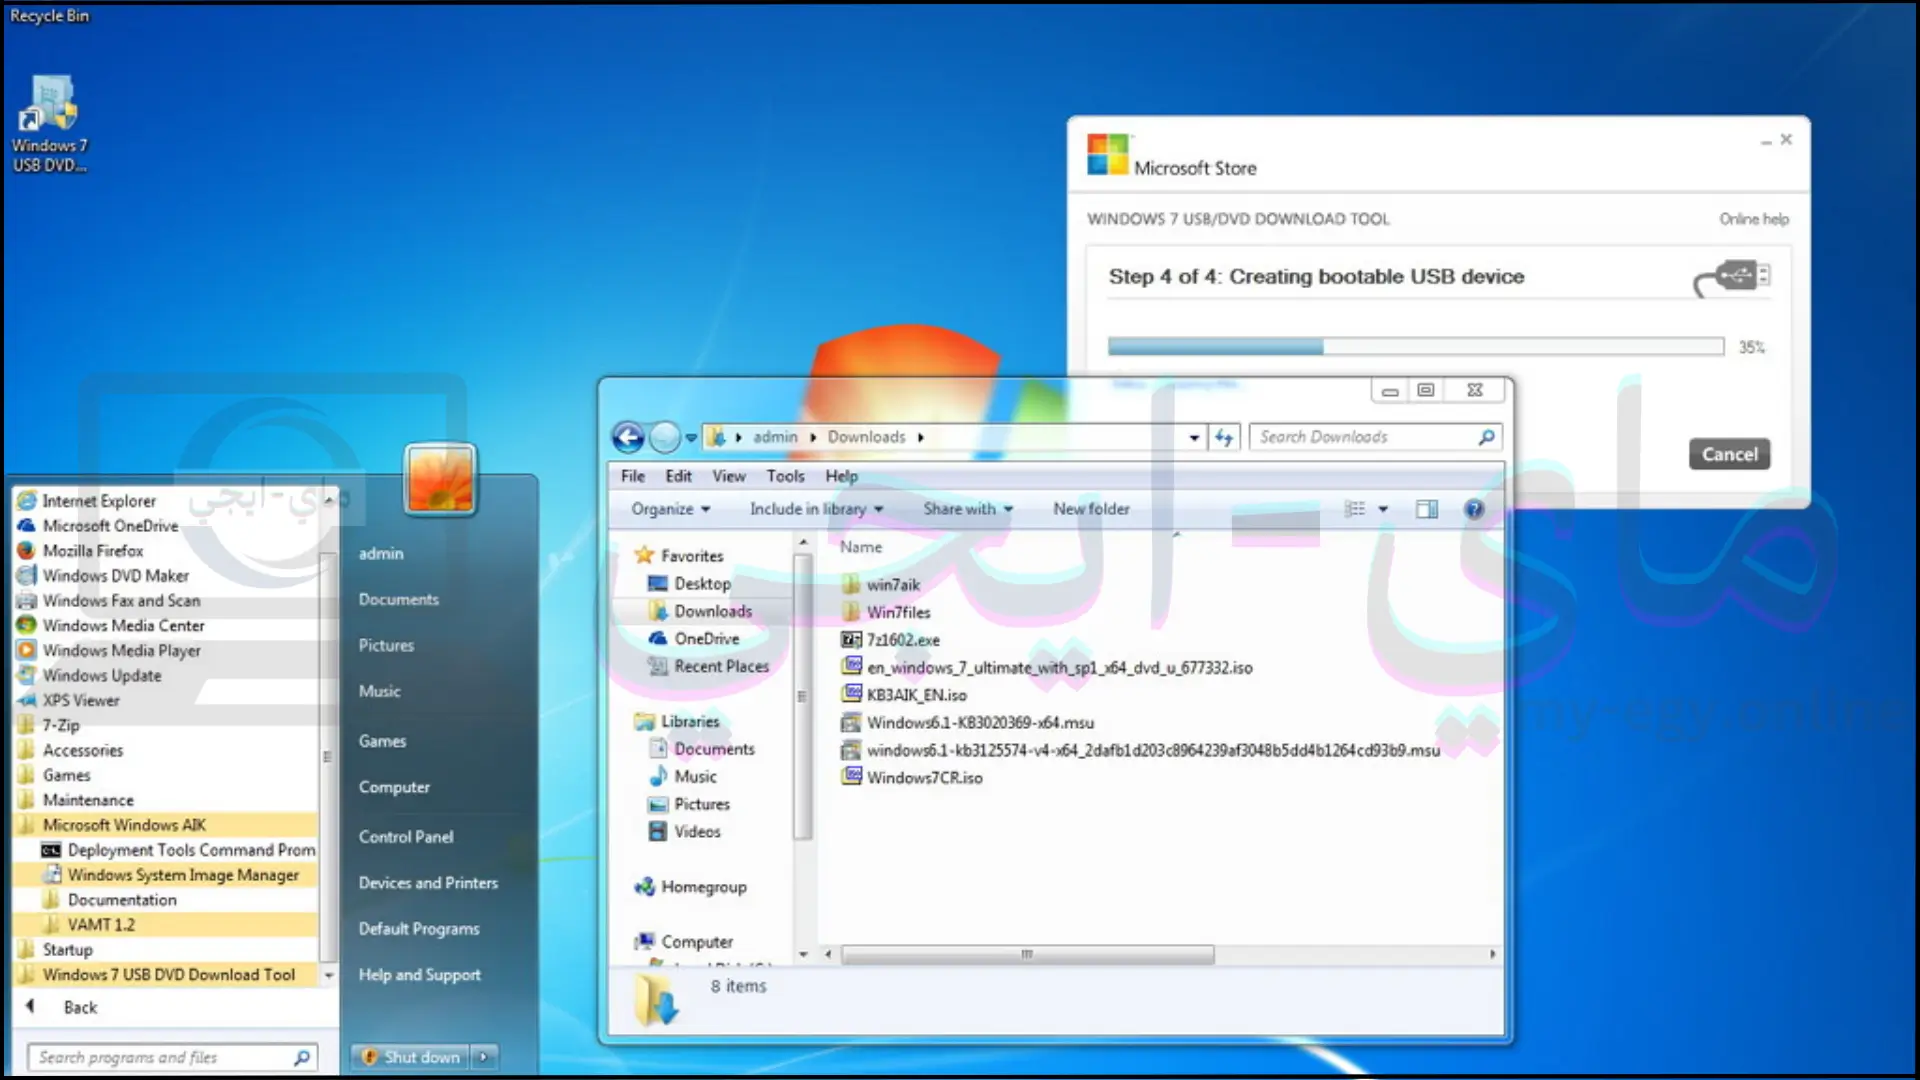Click the Explorer forward navigation arrow
This screenshot has width=1920, height=1080.
tap(664, 437)
